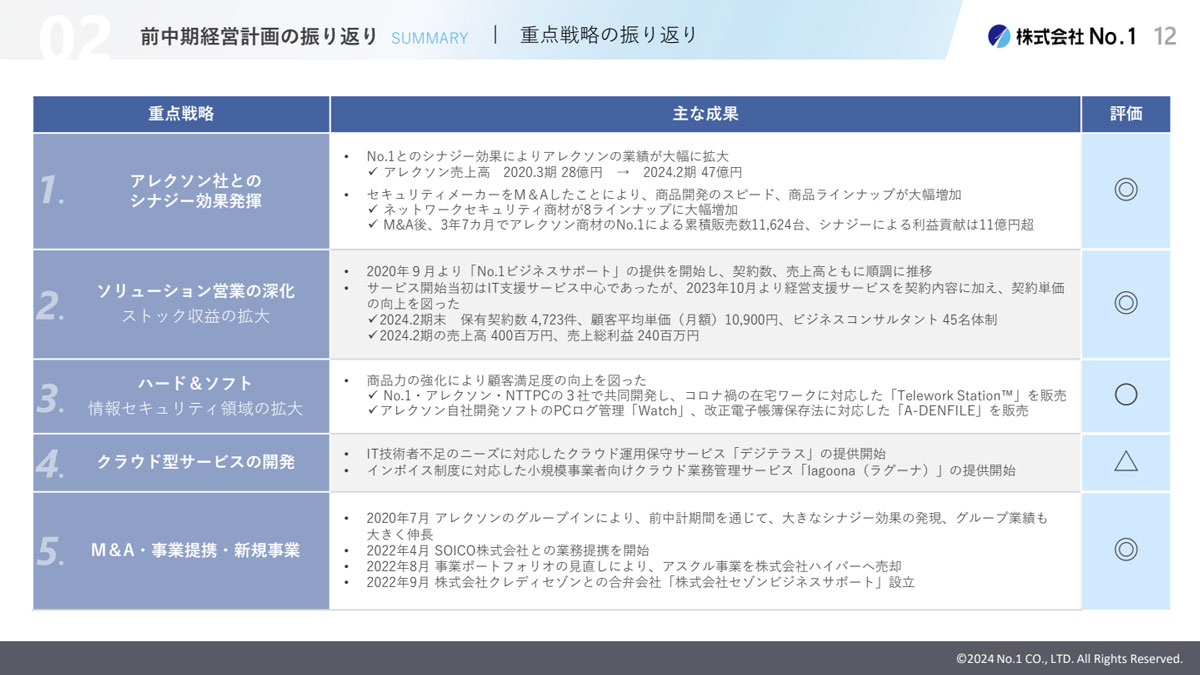The image size is (1200, 675).
Task: Click the line 2024.2期の売上高 400百万円
Action: tap(533, 335)
